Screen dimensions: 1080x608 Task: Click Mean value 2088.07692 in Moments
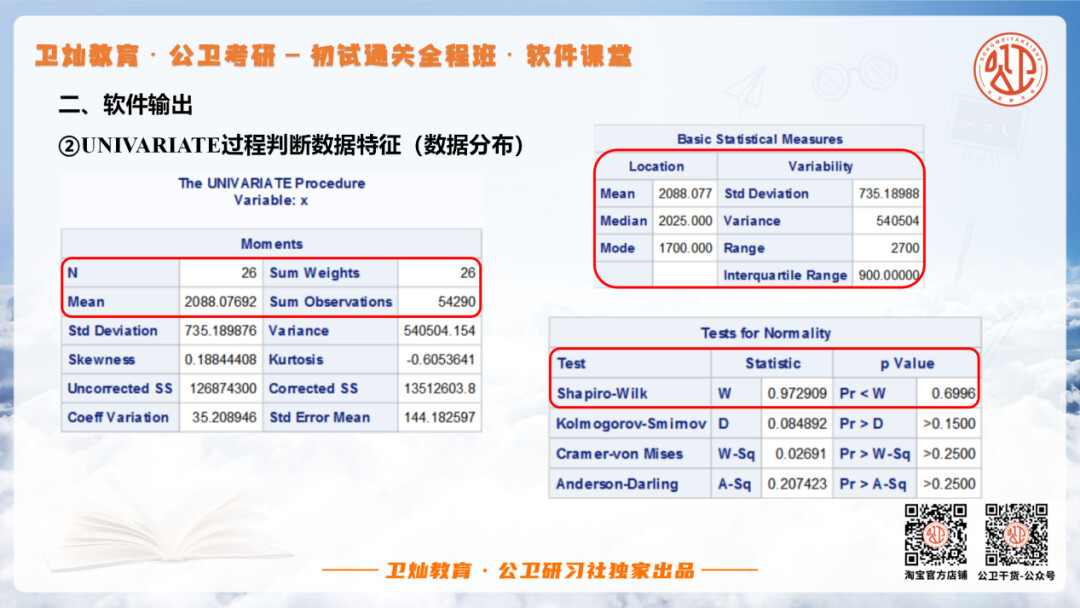[220, 302]
